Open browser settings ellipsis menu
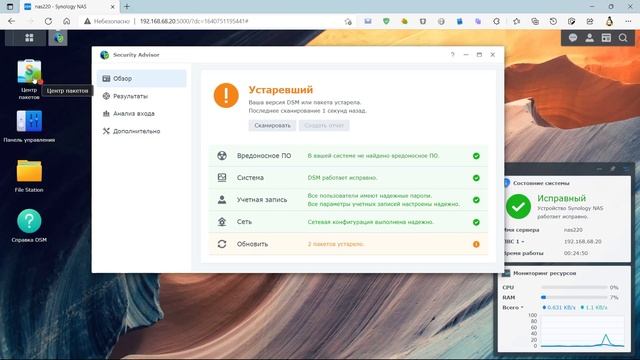The height and width of the screenshot is (360, 640). pos(628,21)
